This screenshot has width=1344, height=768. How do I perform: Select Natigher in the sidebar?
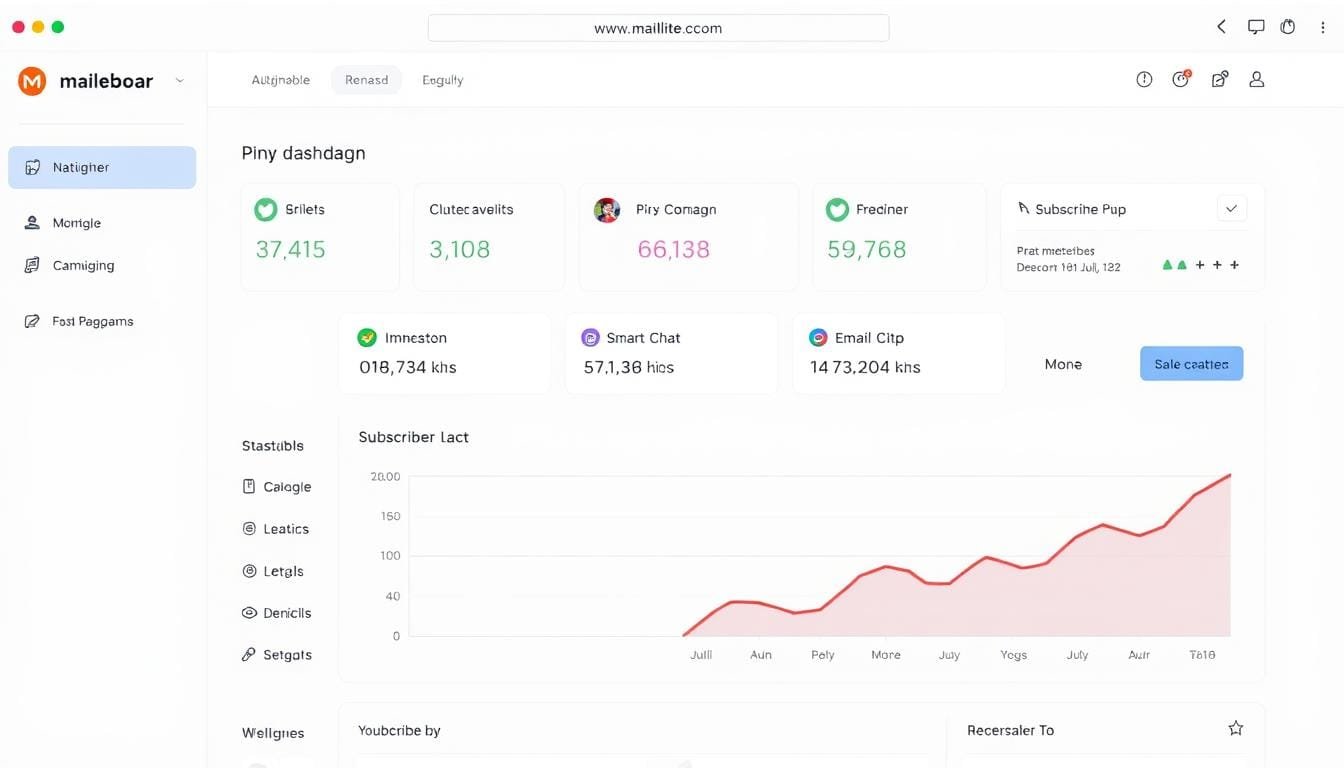102,168
